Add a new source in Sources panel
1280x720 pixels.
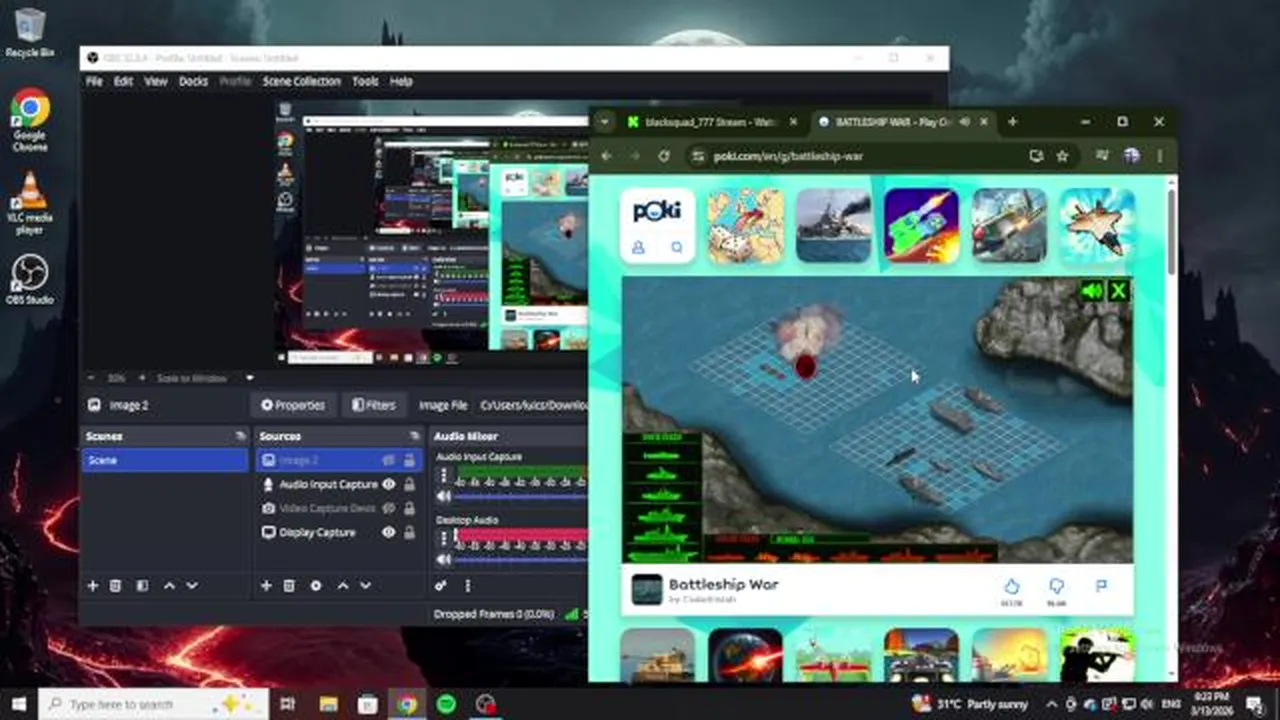click(x=266, y=586)
